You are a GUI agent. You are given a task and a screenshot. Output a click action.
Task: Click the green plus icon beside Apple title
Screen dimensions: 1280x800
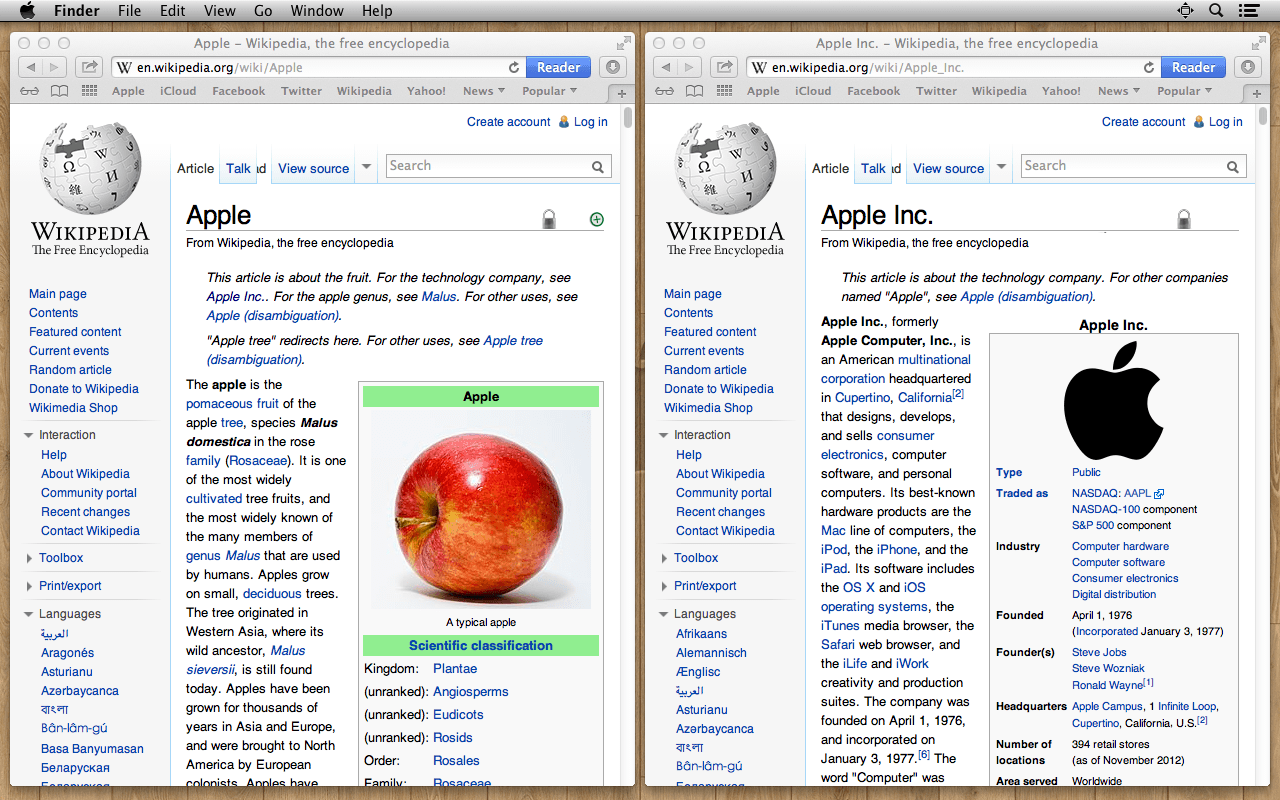coord(597,219)
